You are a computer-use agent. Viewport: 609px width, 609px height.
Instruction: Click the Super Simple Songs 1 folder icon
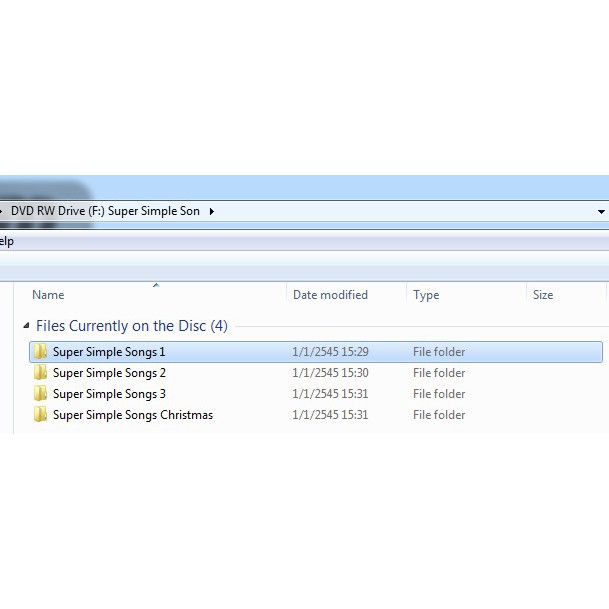[x=40, y=352]
